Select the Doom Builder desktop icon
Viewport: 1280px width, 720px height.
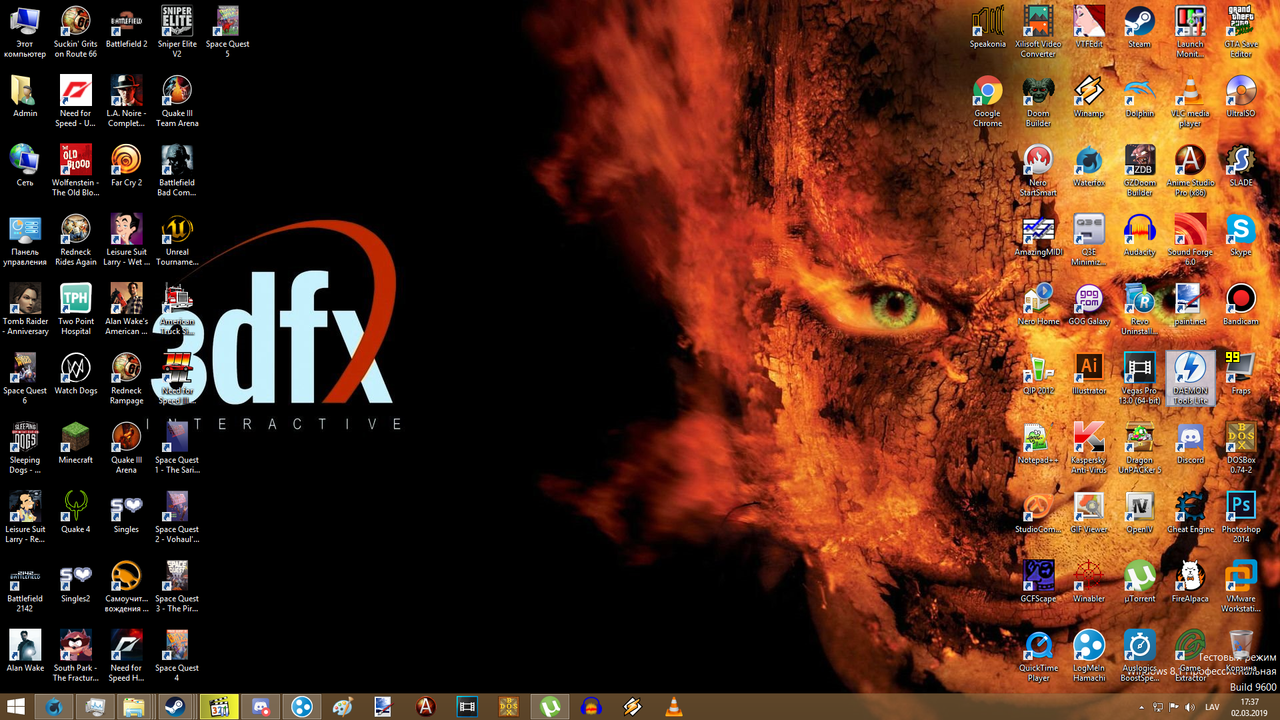click(x=1038, y=102)
